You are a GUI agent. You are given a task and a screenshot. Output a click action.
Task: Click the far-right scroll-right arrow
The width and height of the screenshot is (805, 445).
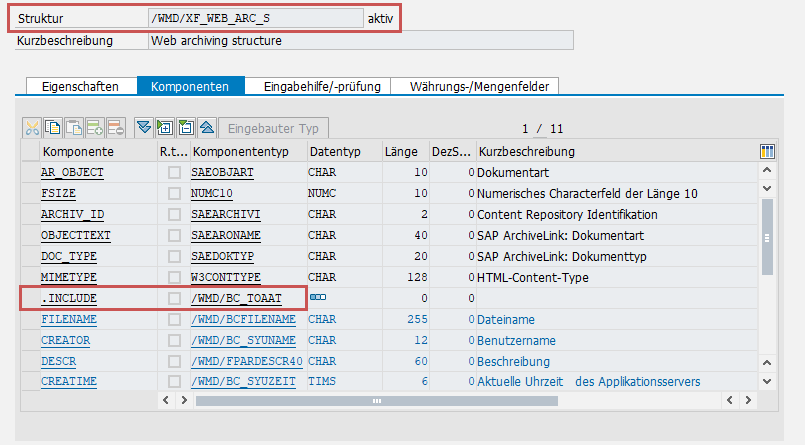pyautogui.click(x=748, y=400)
